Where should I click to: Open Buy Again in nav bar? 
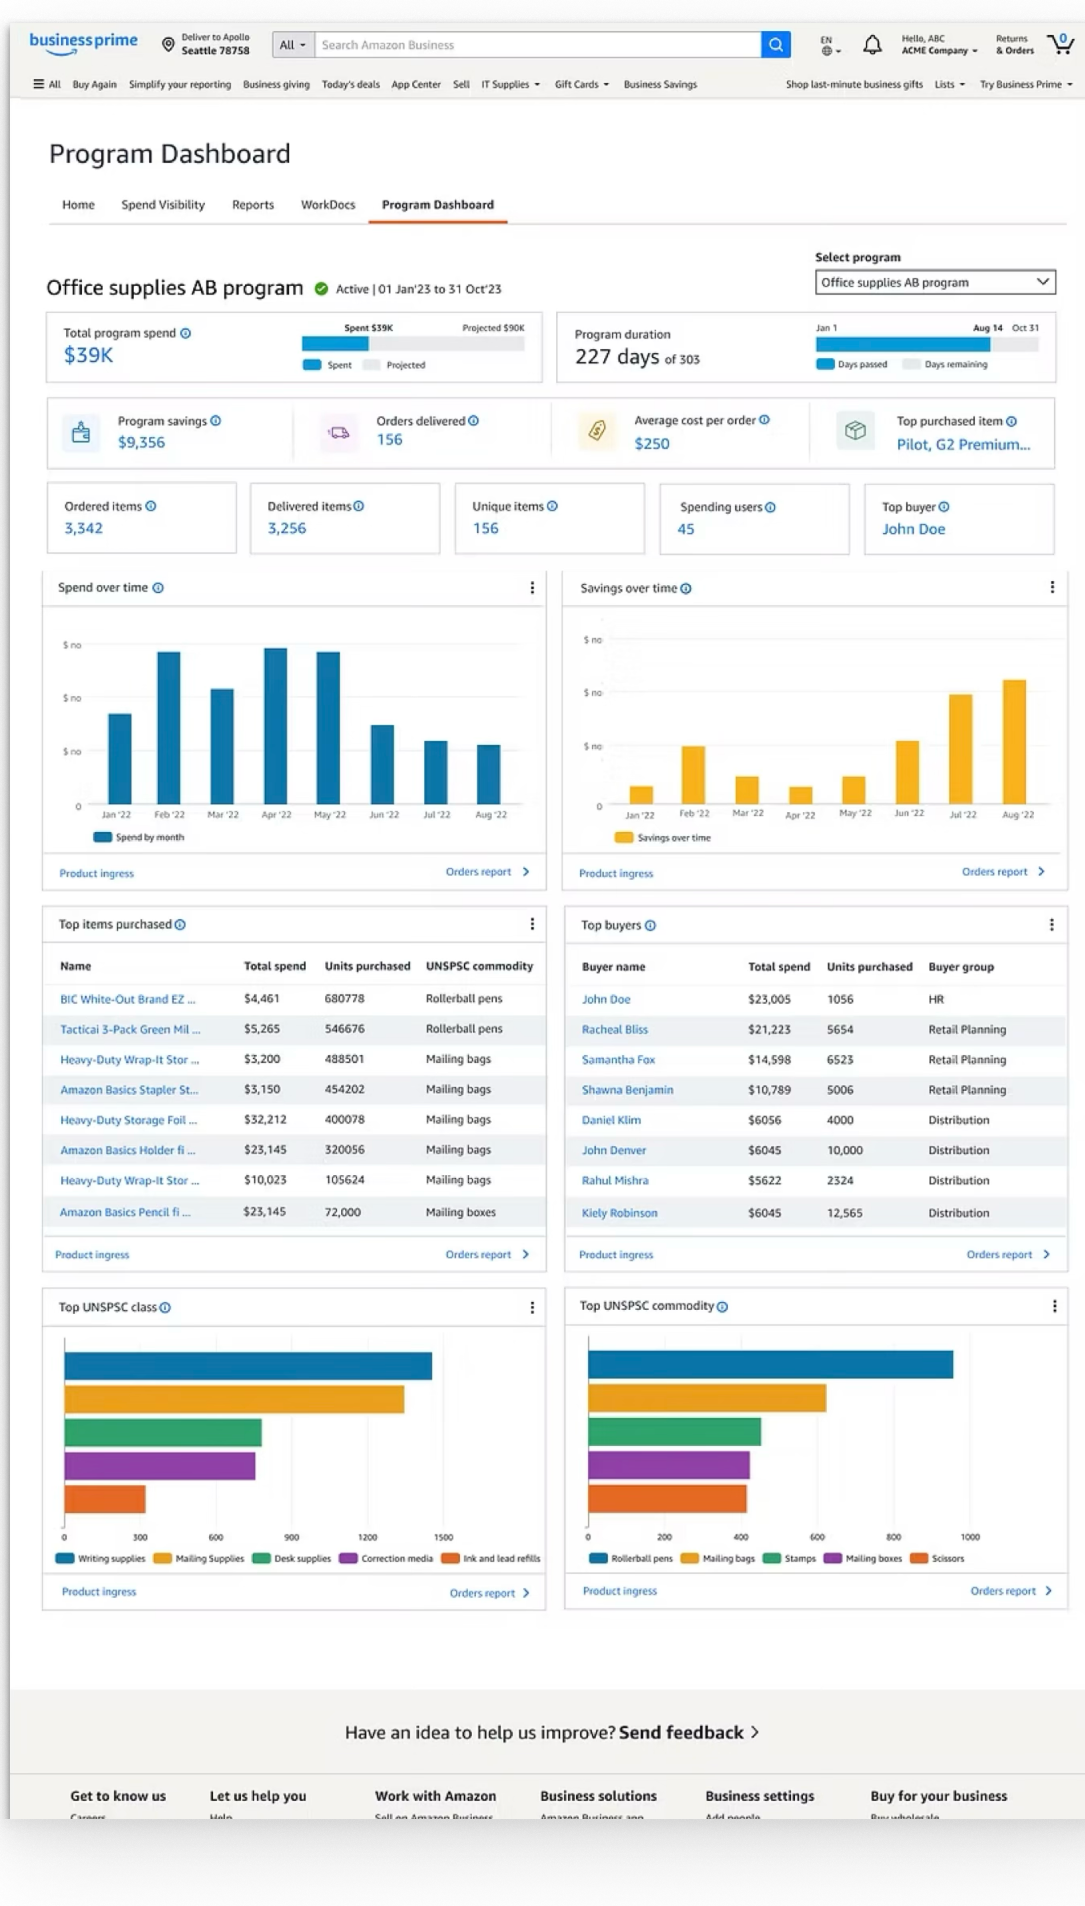pos(94,84)
